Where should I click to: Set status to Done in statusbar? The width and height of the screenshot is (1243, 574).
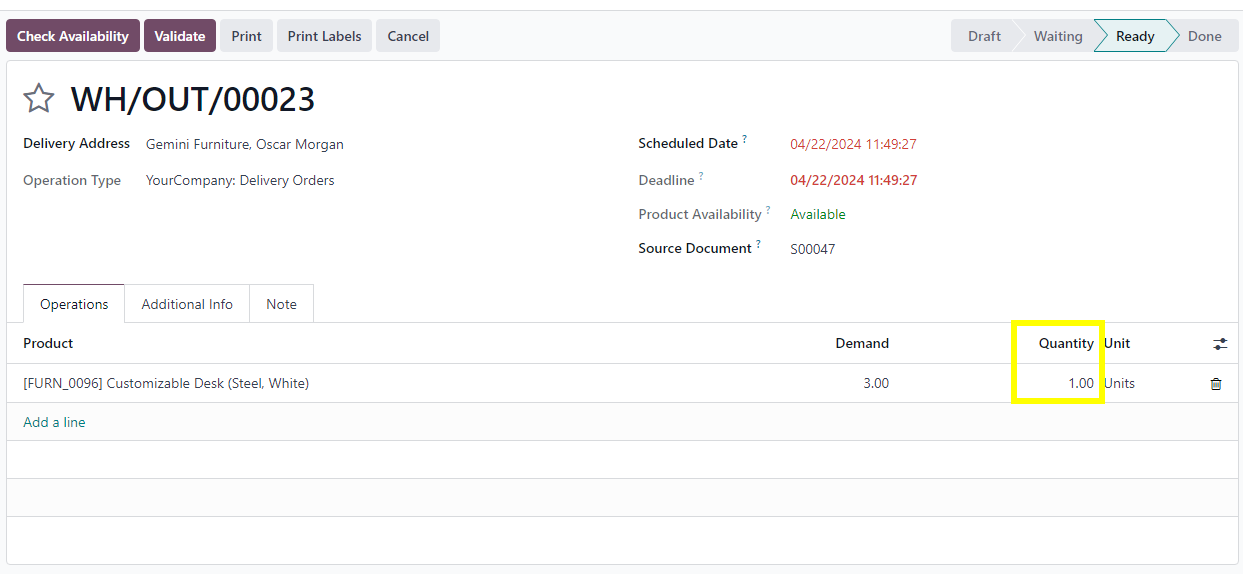coord(1204,36)
